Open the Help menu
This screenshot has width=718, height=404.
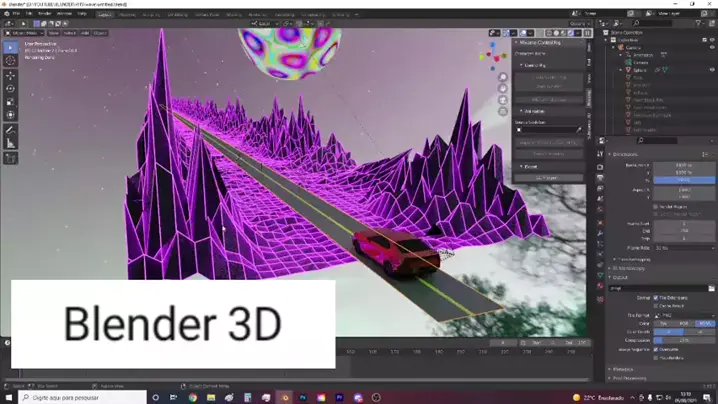(x=82, y=14)
